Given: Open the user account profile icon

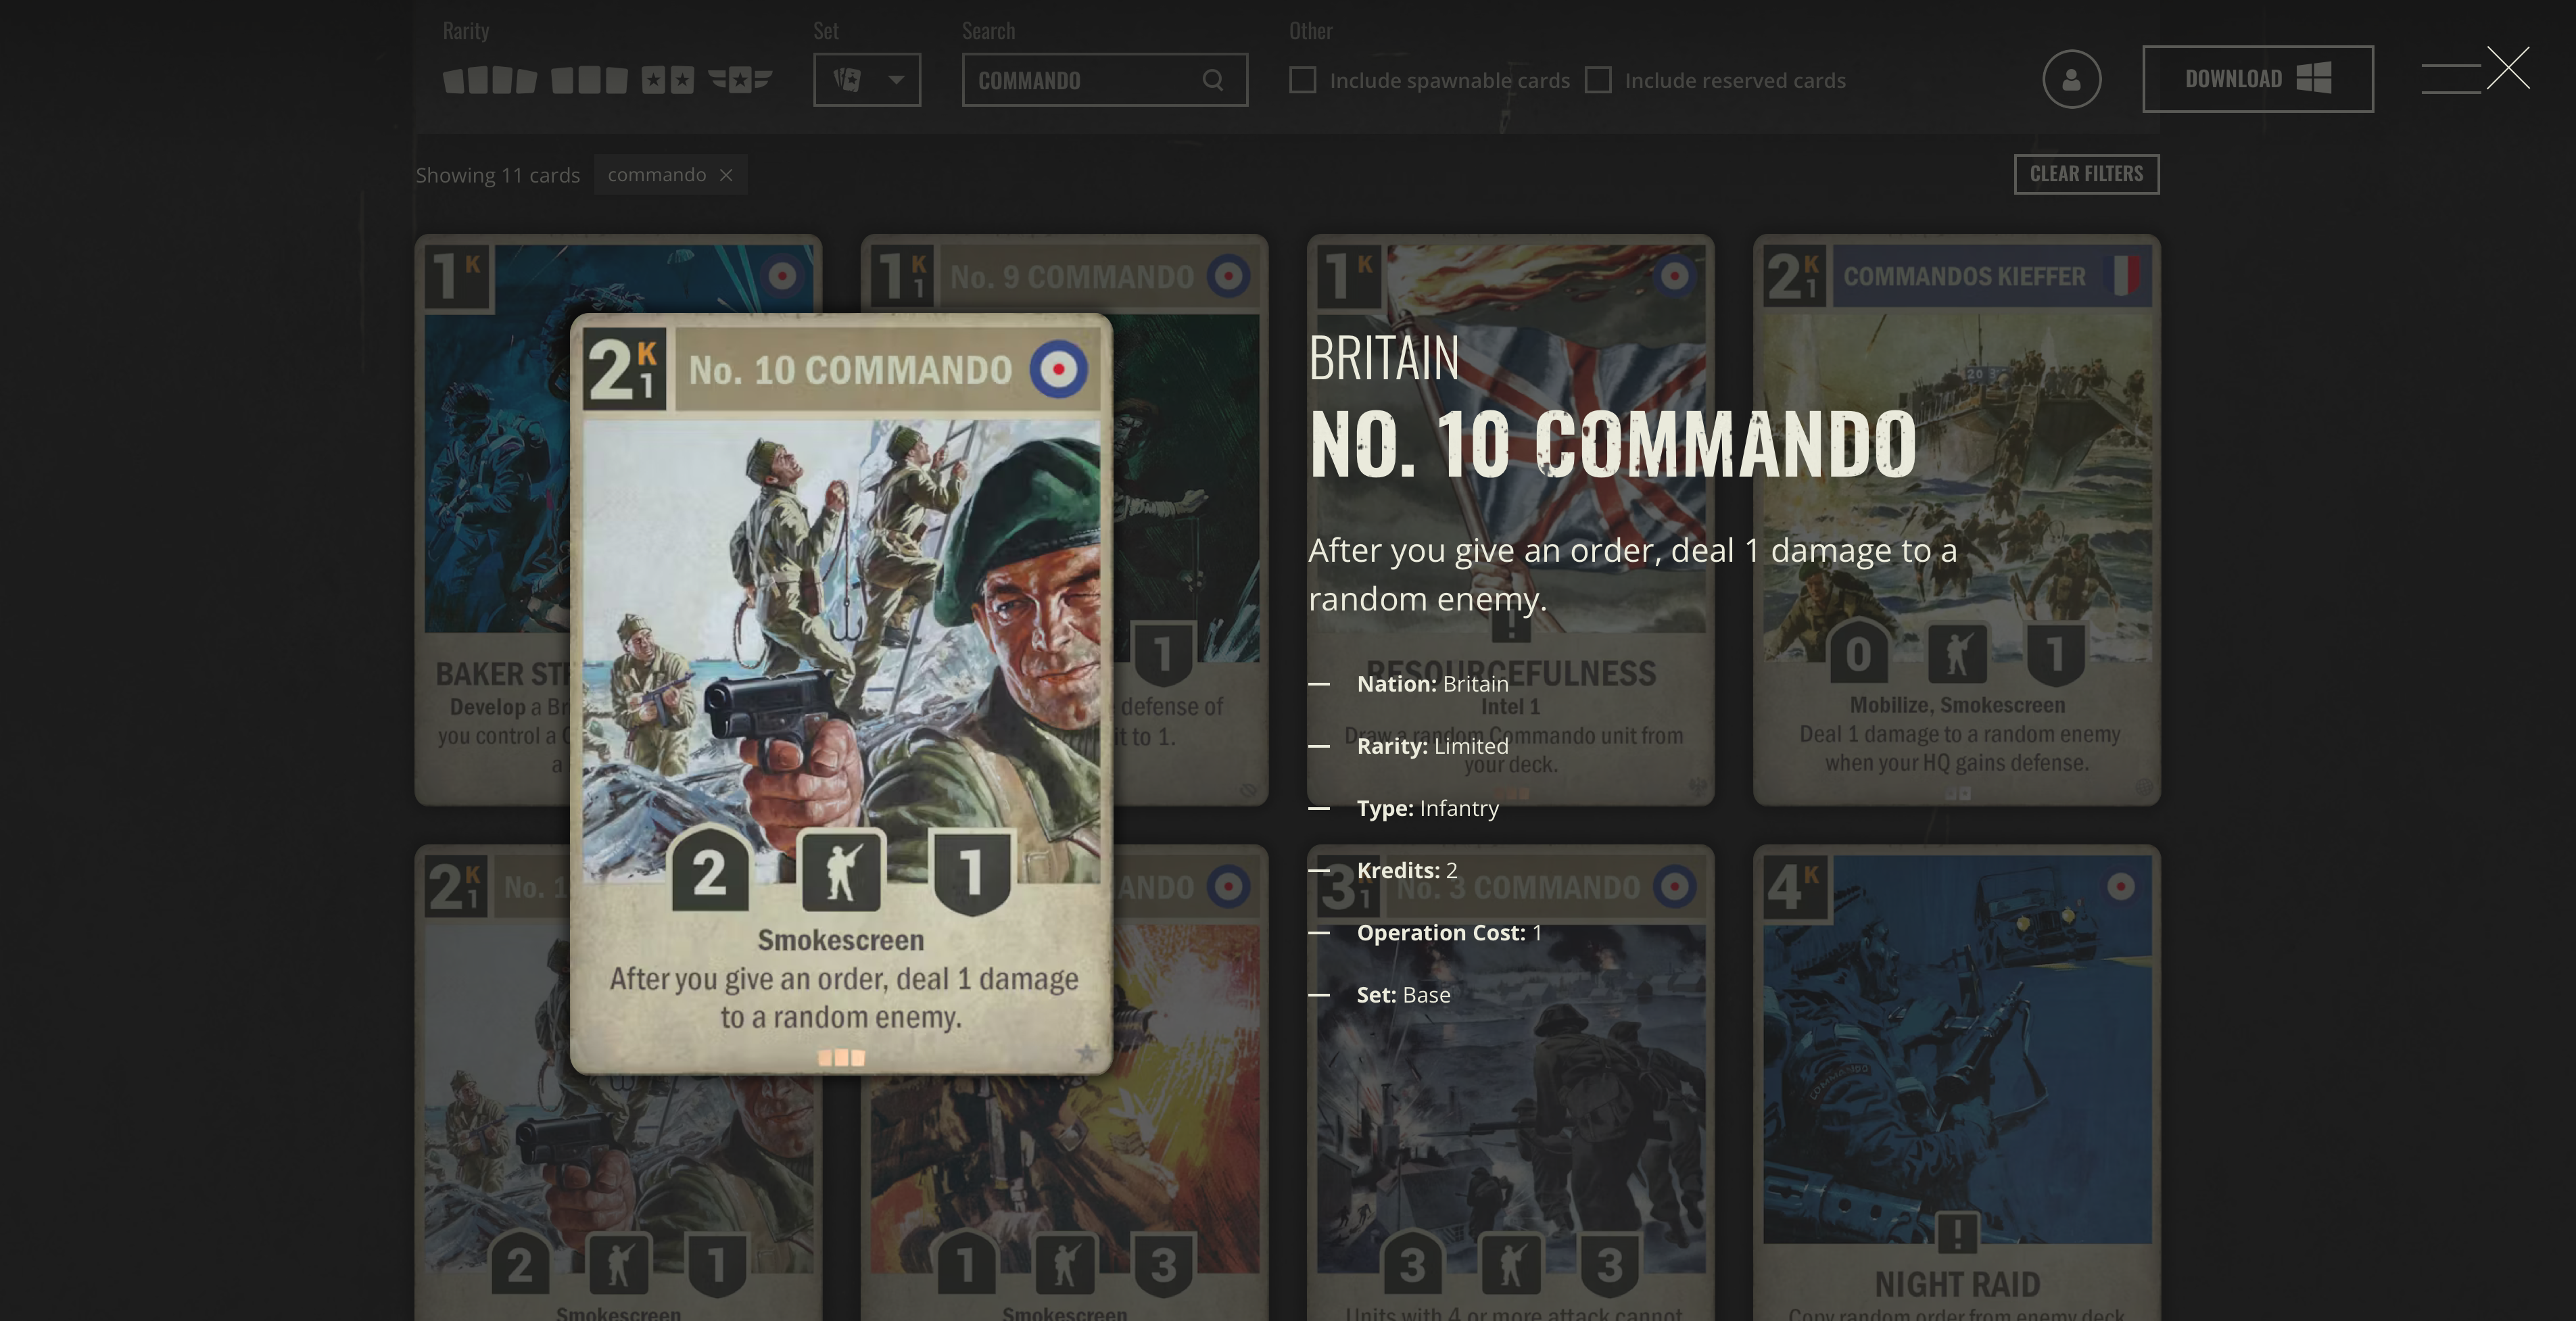Looking at the screenshot, I should tap(2072, 79).
